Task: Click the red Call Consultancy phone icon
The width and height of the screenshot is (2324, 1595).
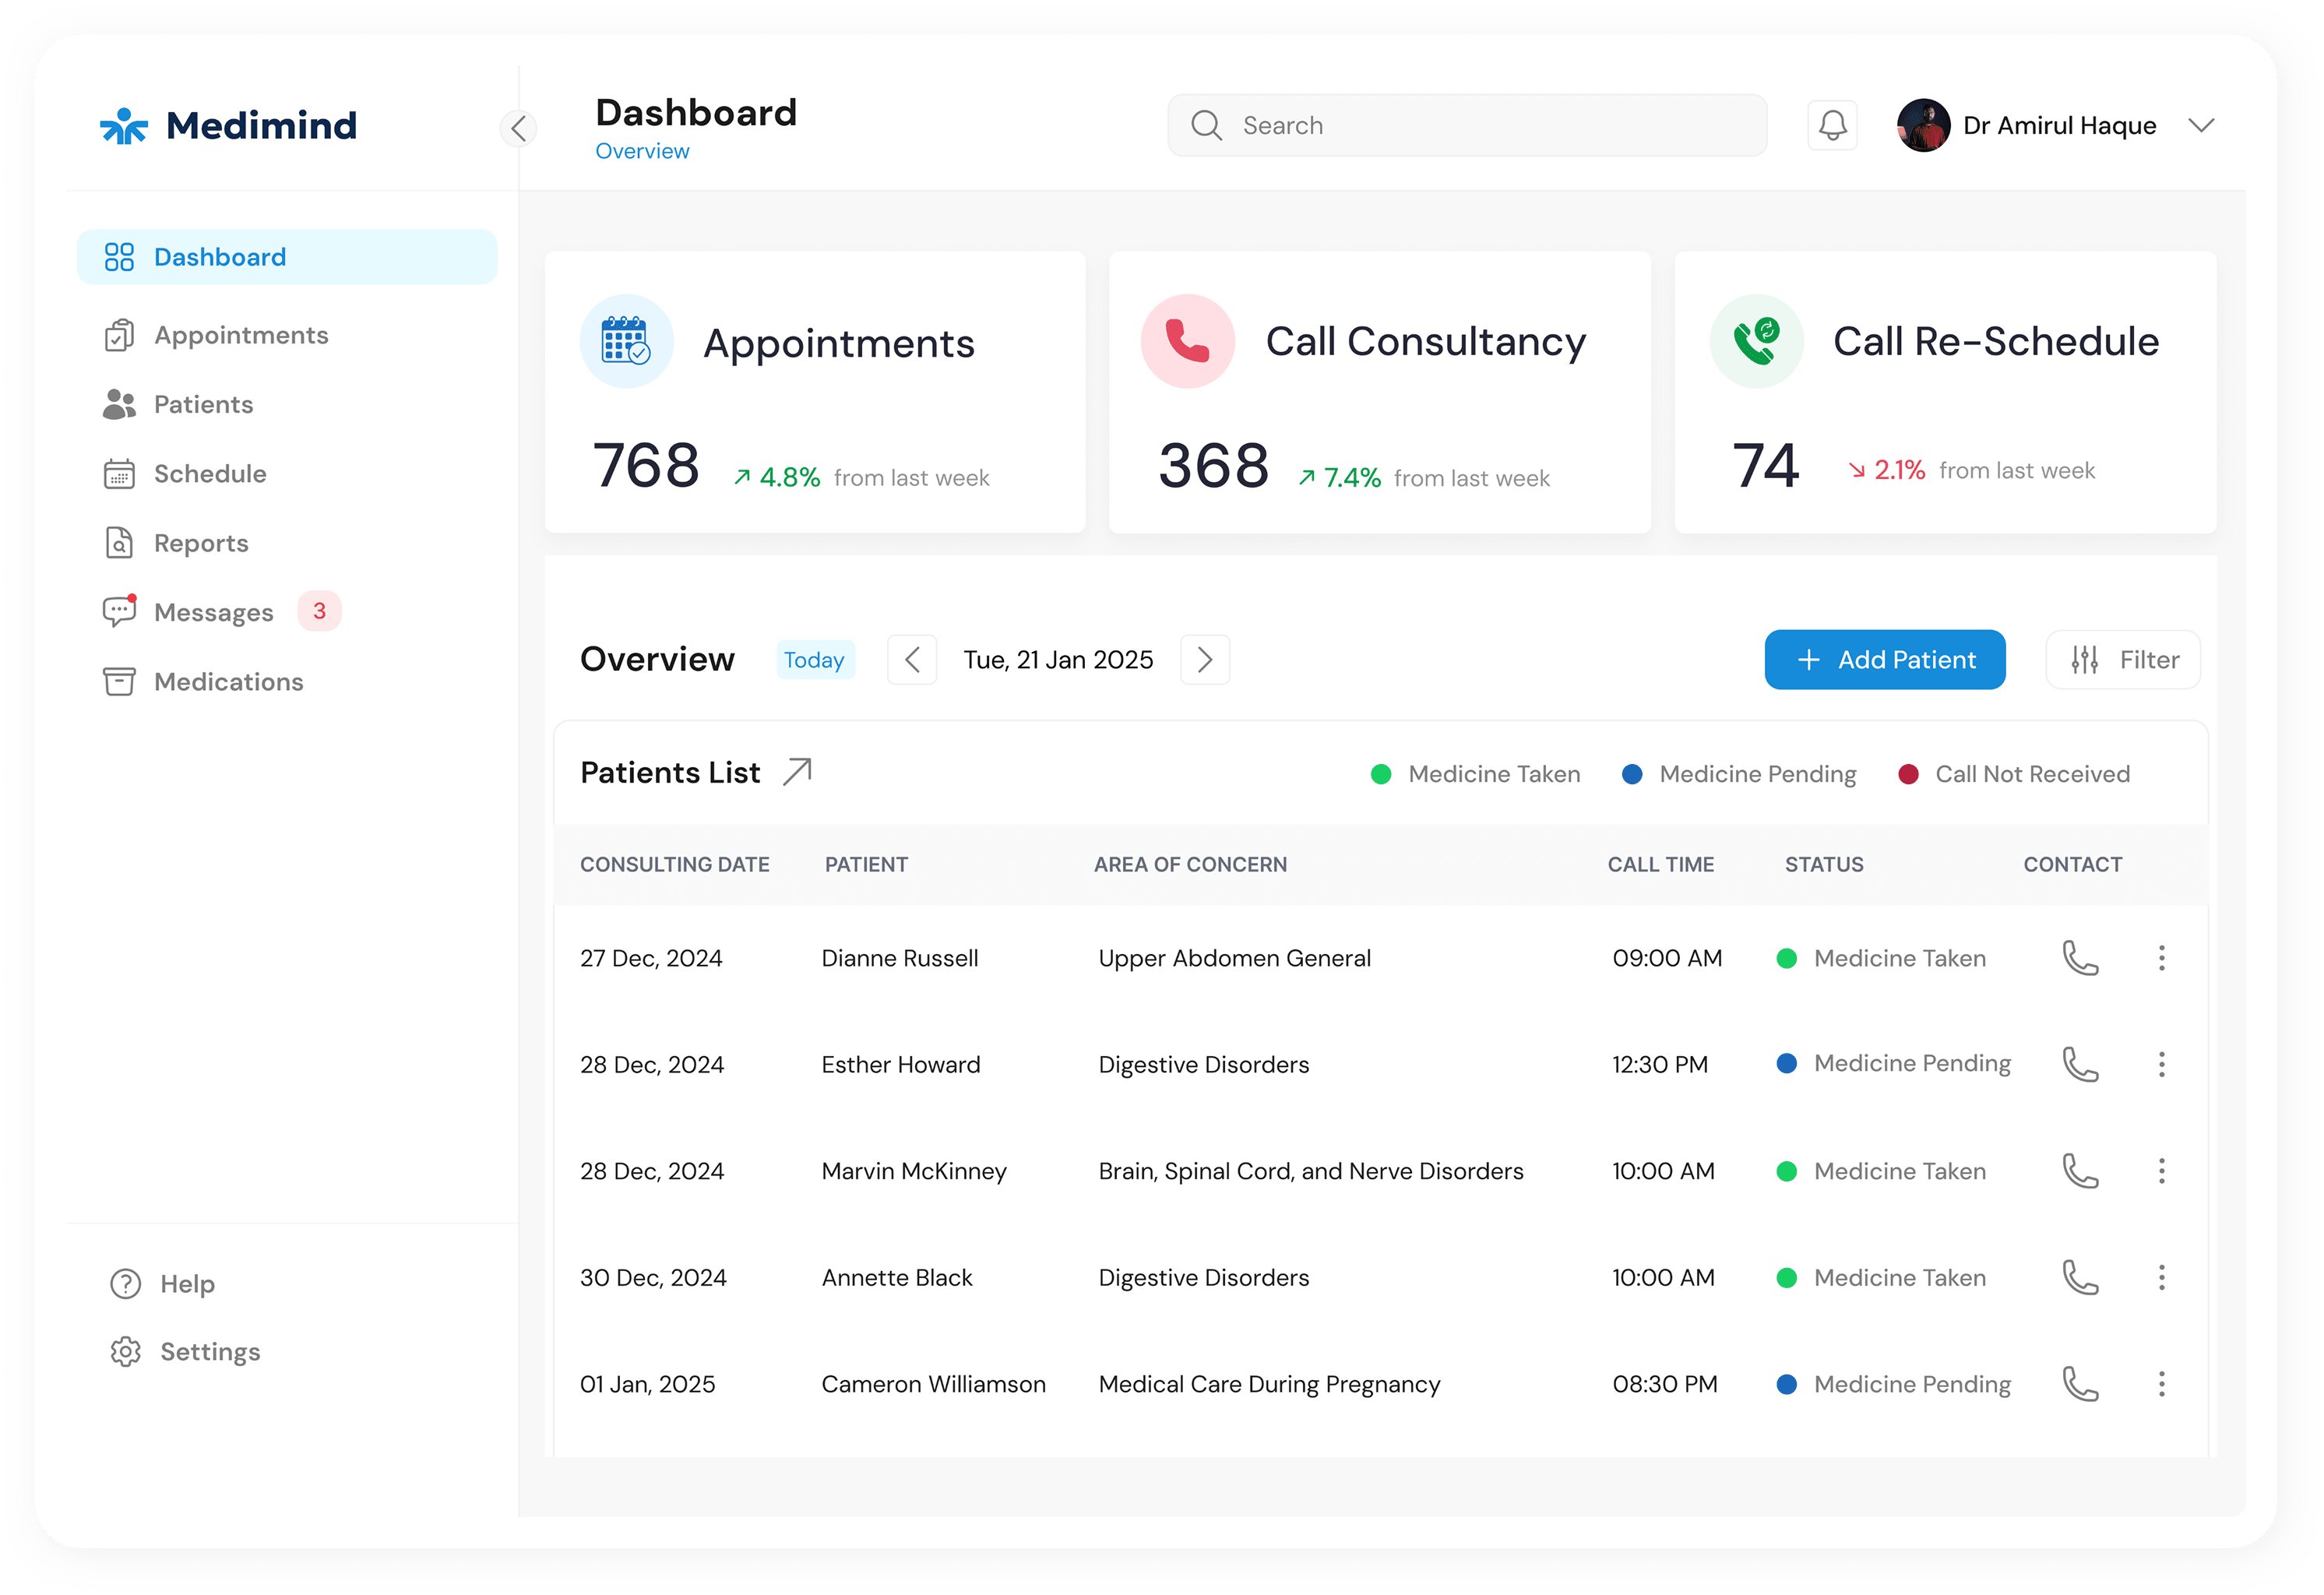Action: [1187, 341]
